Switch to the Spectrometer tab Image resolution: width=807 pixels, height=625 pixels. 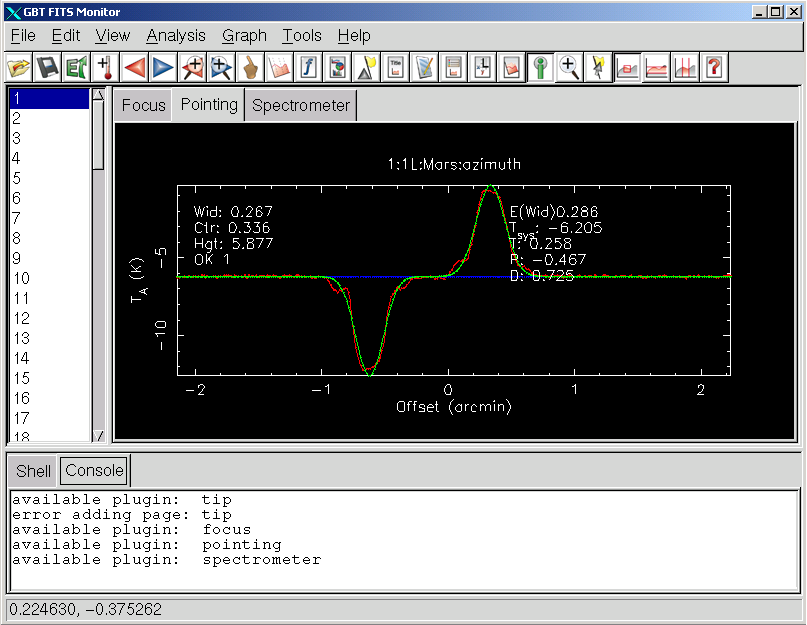(x=301, y=105)
